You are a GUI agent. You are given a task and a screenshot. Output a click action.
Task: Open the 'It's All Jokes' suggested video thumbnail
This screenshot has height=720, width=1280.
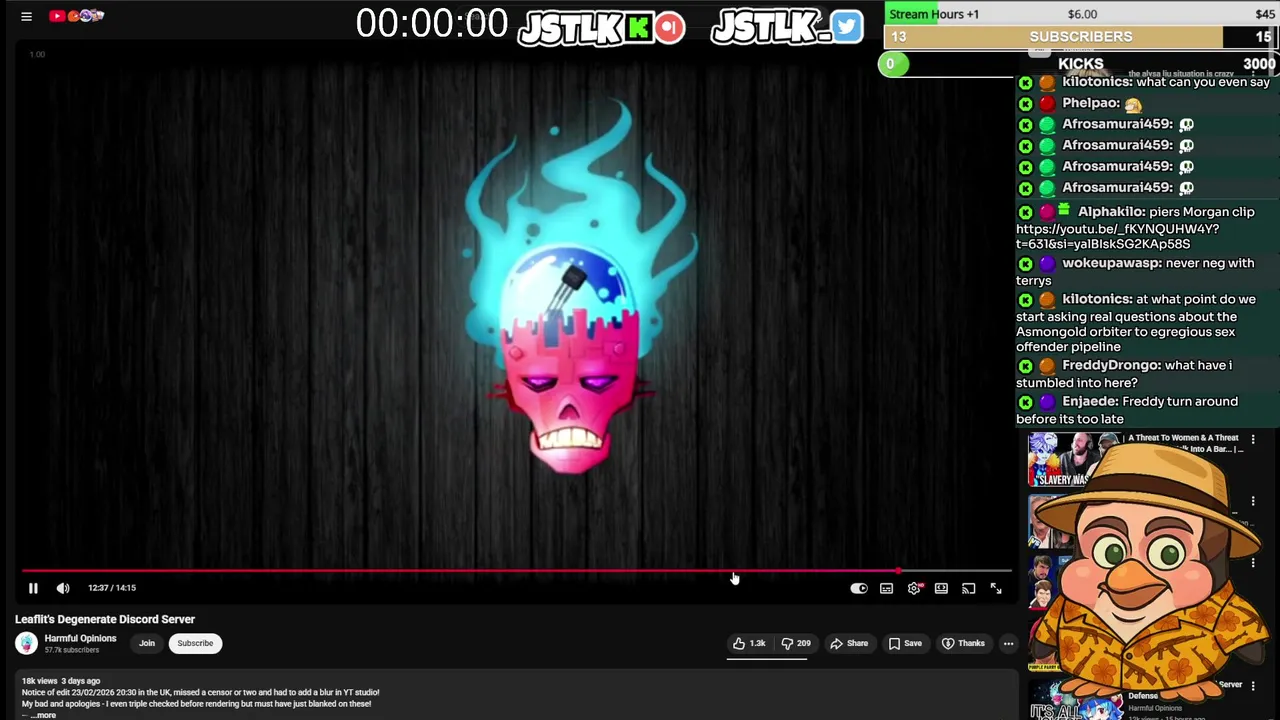click(x=1074, y=701)
